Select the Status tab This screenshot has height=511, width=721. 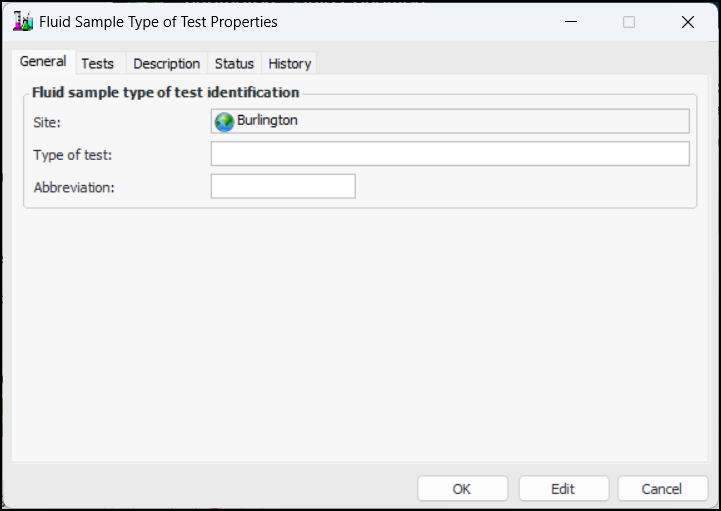234,63
